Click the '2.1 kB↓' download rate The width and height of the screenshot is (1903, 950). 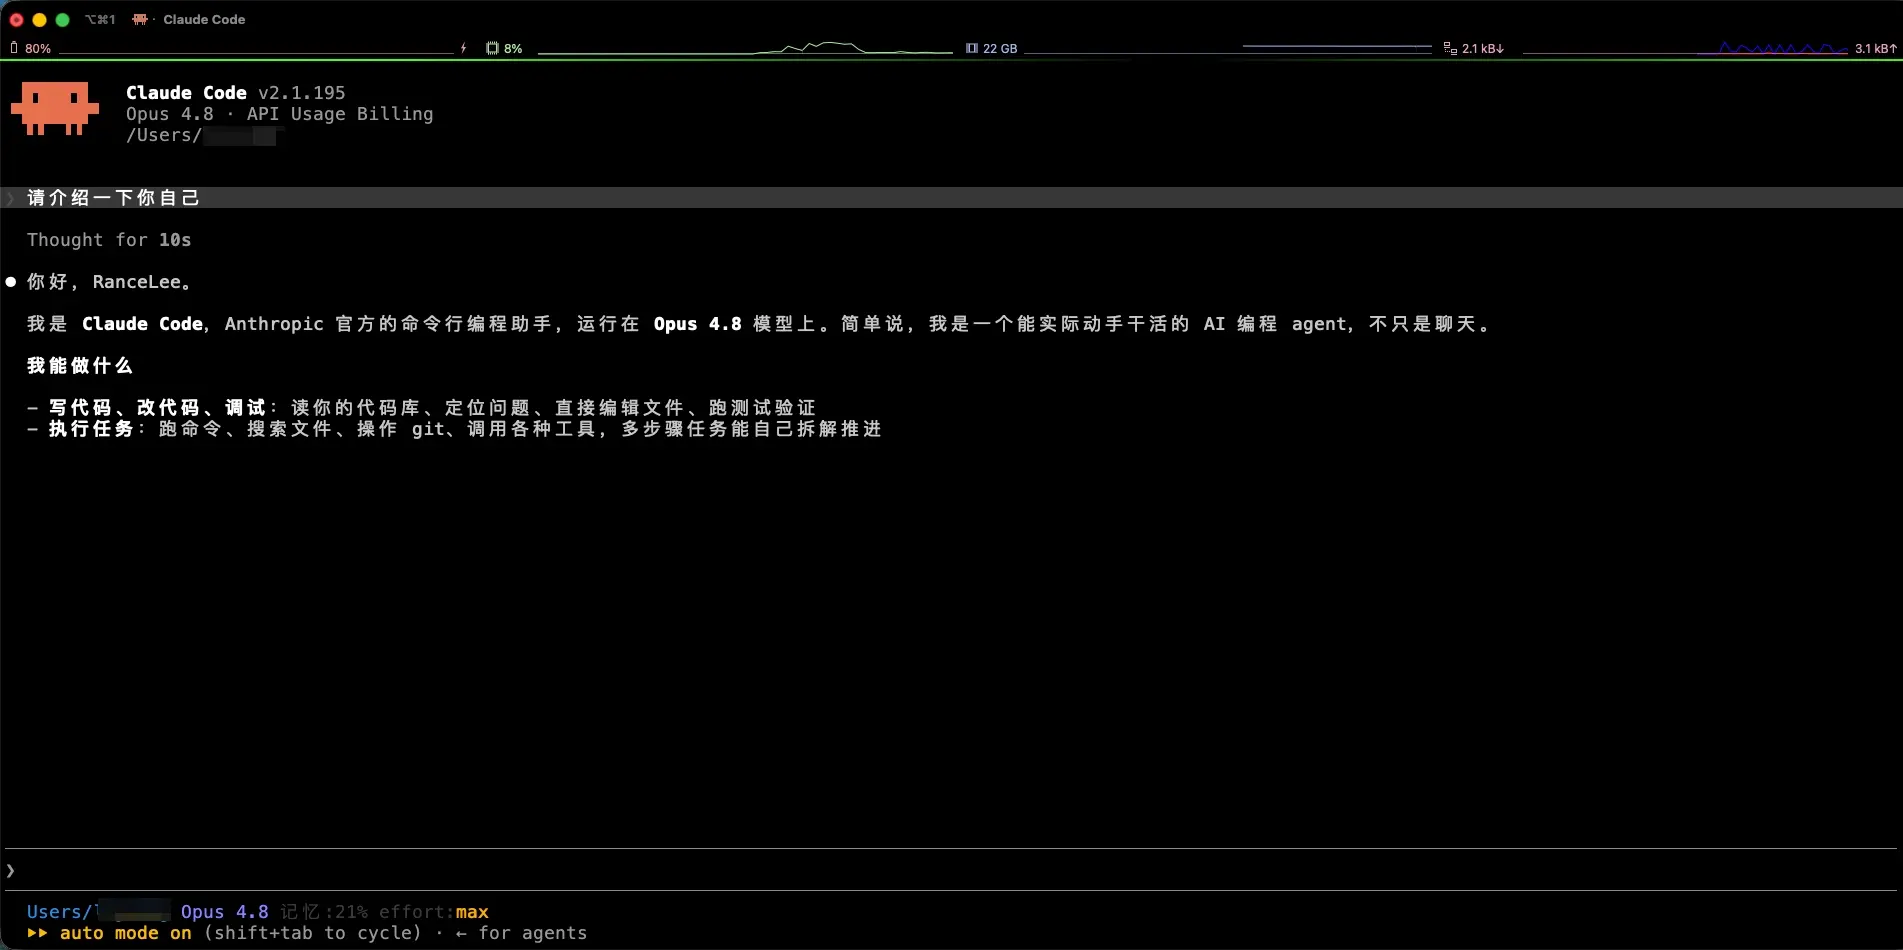[x=1483, y=48]
